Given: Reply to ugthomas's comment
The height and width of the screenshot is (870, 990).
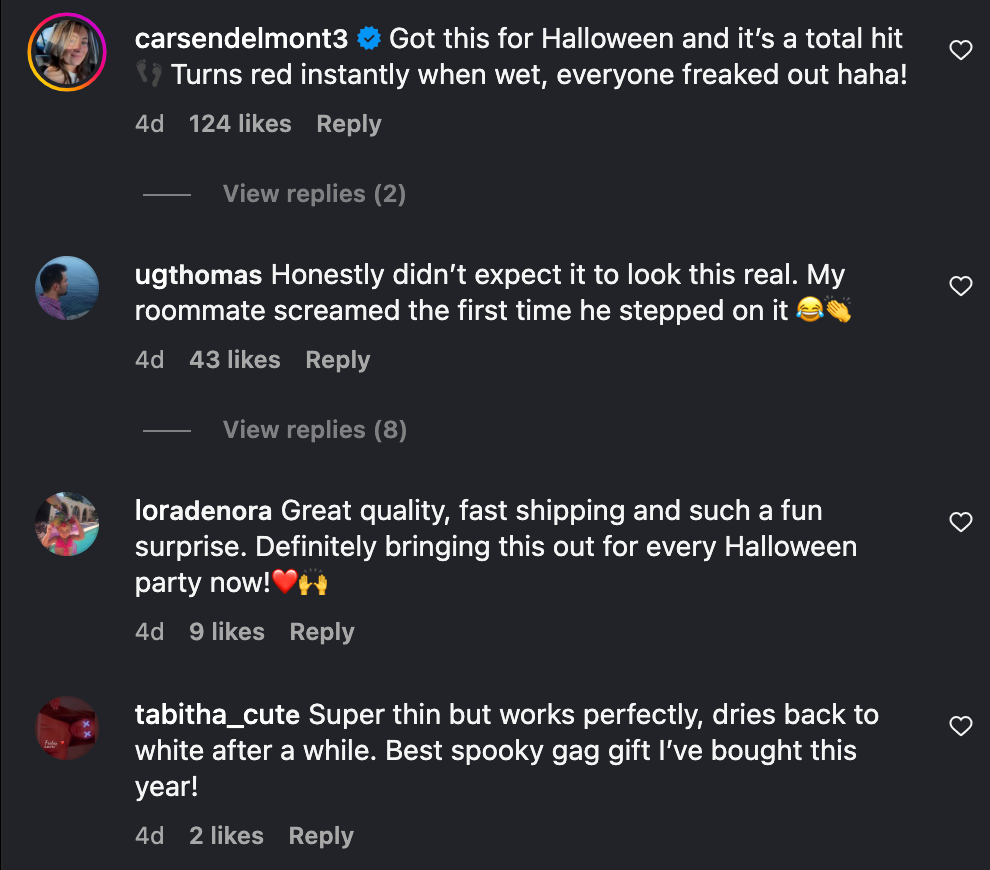Looking at the screenshot, I should pyautogui.click(x=337, y=360).
